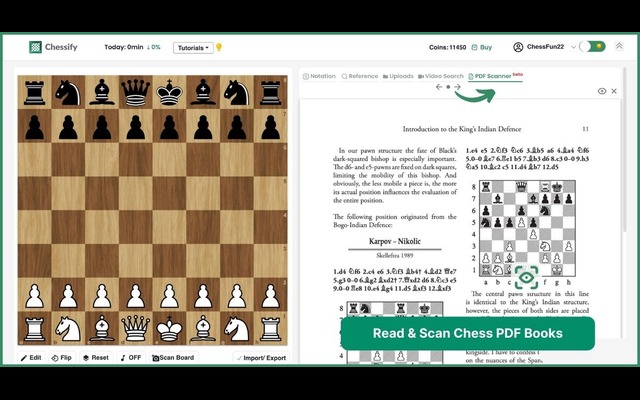
Task: Open the ChessFun22 user profile icon
Action: [518, 47]
